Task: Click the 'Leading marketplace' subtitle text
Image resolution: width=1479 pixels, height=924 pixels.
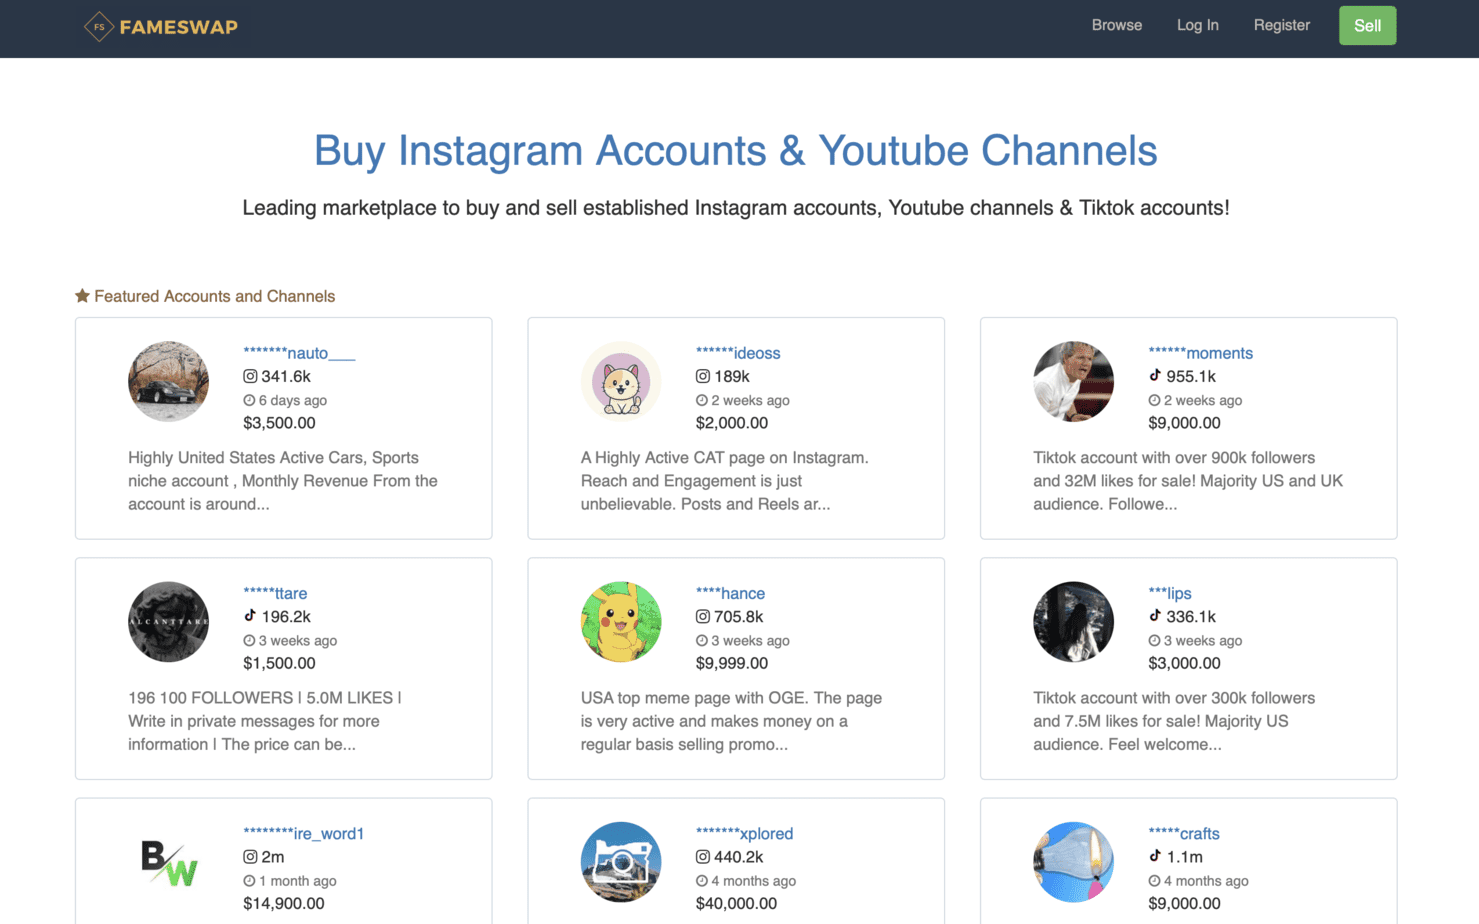Action: tap(736, 208)
